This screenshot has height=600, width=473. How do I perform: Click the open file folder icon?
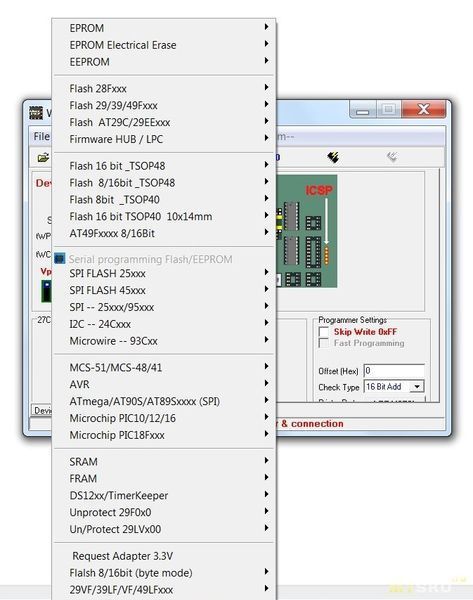[43, 157]
